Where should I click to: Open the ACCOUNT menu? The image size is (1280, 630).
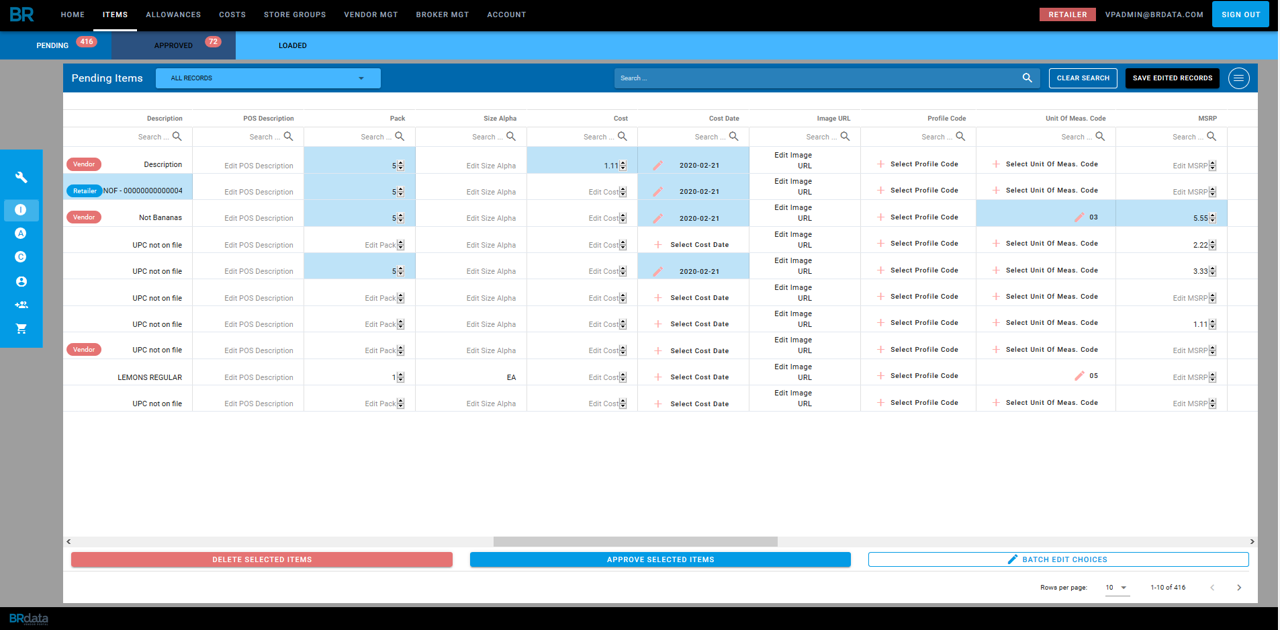506,15
